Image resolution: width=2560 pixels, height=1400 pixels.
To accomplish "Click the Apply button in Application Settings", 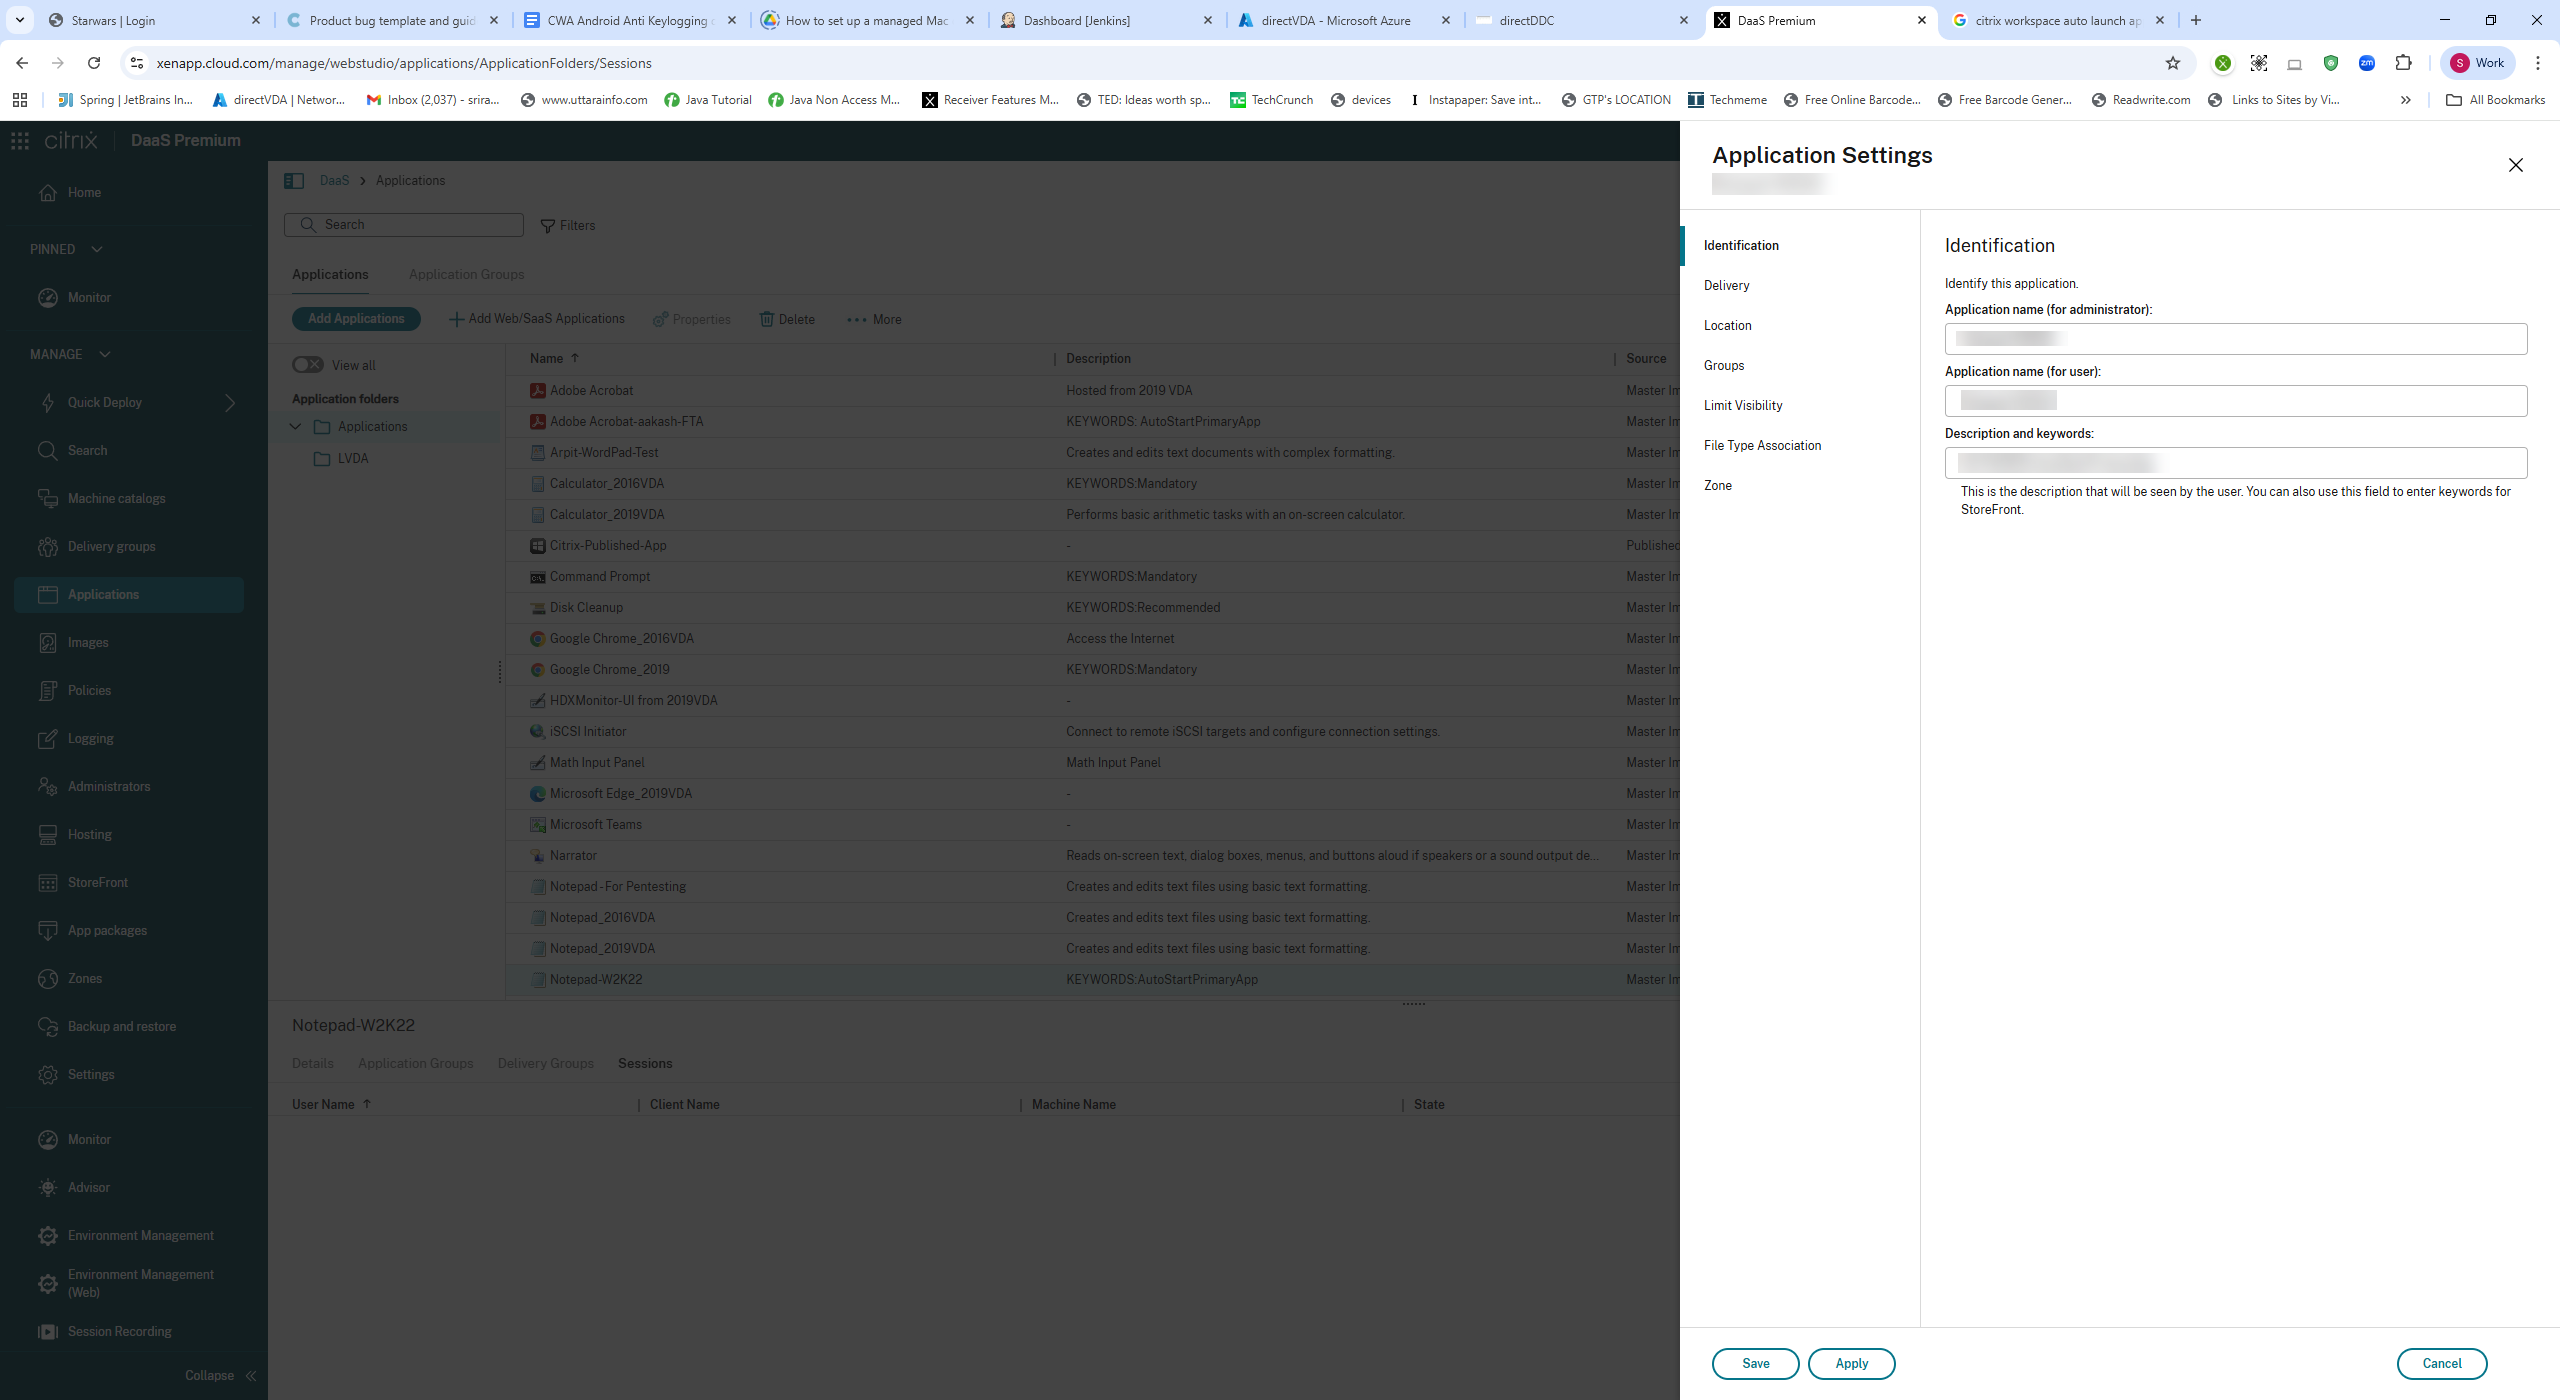I will 1851,1363.
